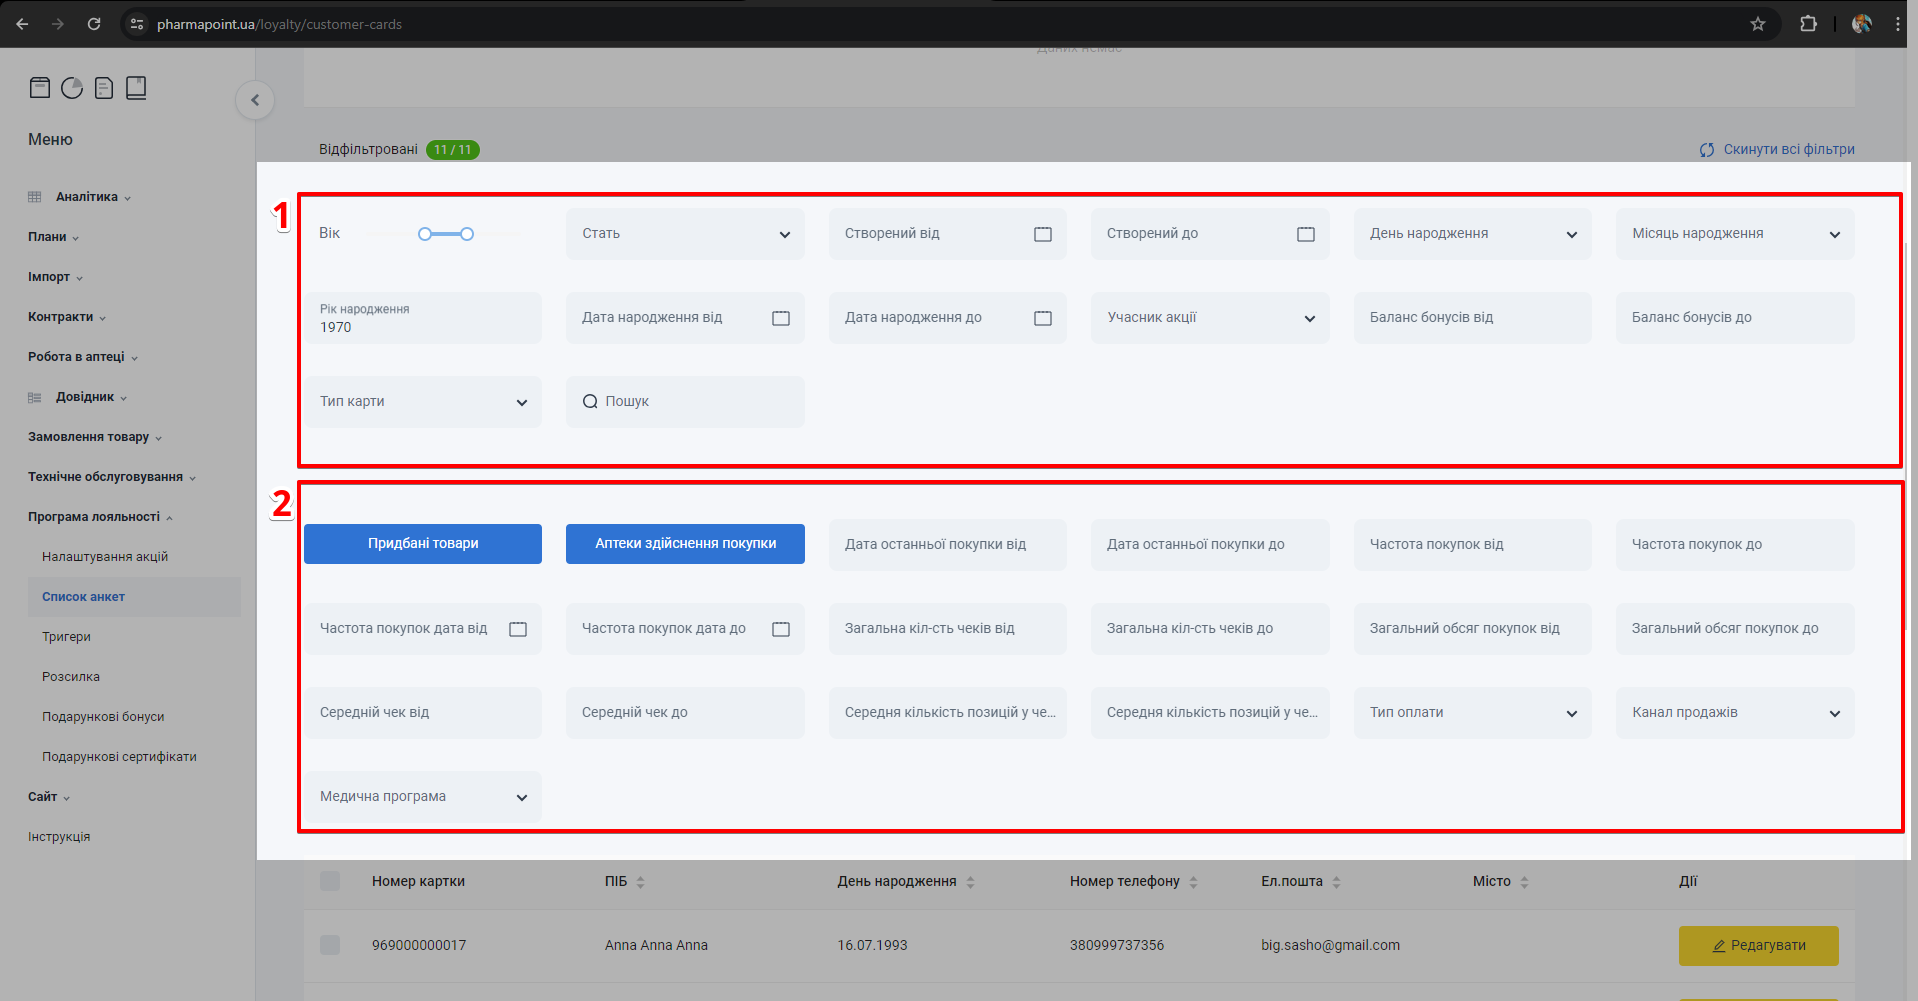The height and width of the screenshot is (1001, 1918).
Task: Open calendar for Дата народження до field
Action: (1042, 318)
